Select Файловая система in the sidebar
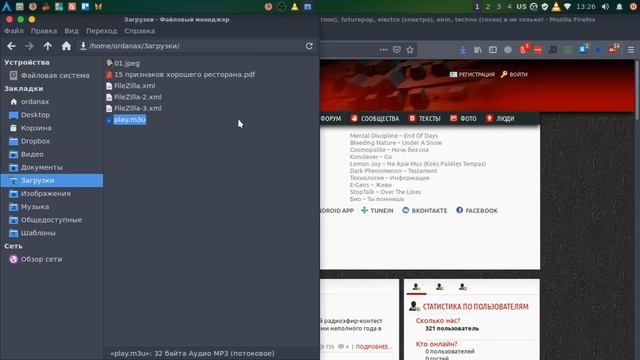Screen dimensions: 640x360 coord(51,76)
